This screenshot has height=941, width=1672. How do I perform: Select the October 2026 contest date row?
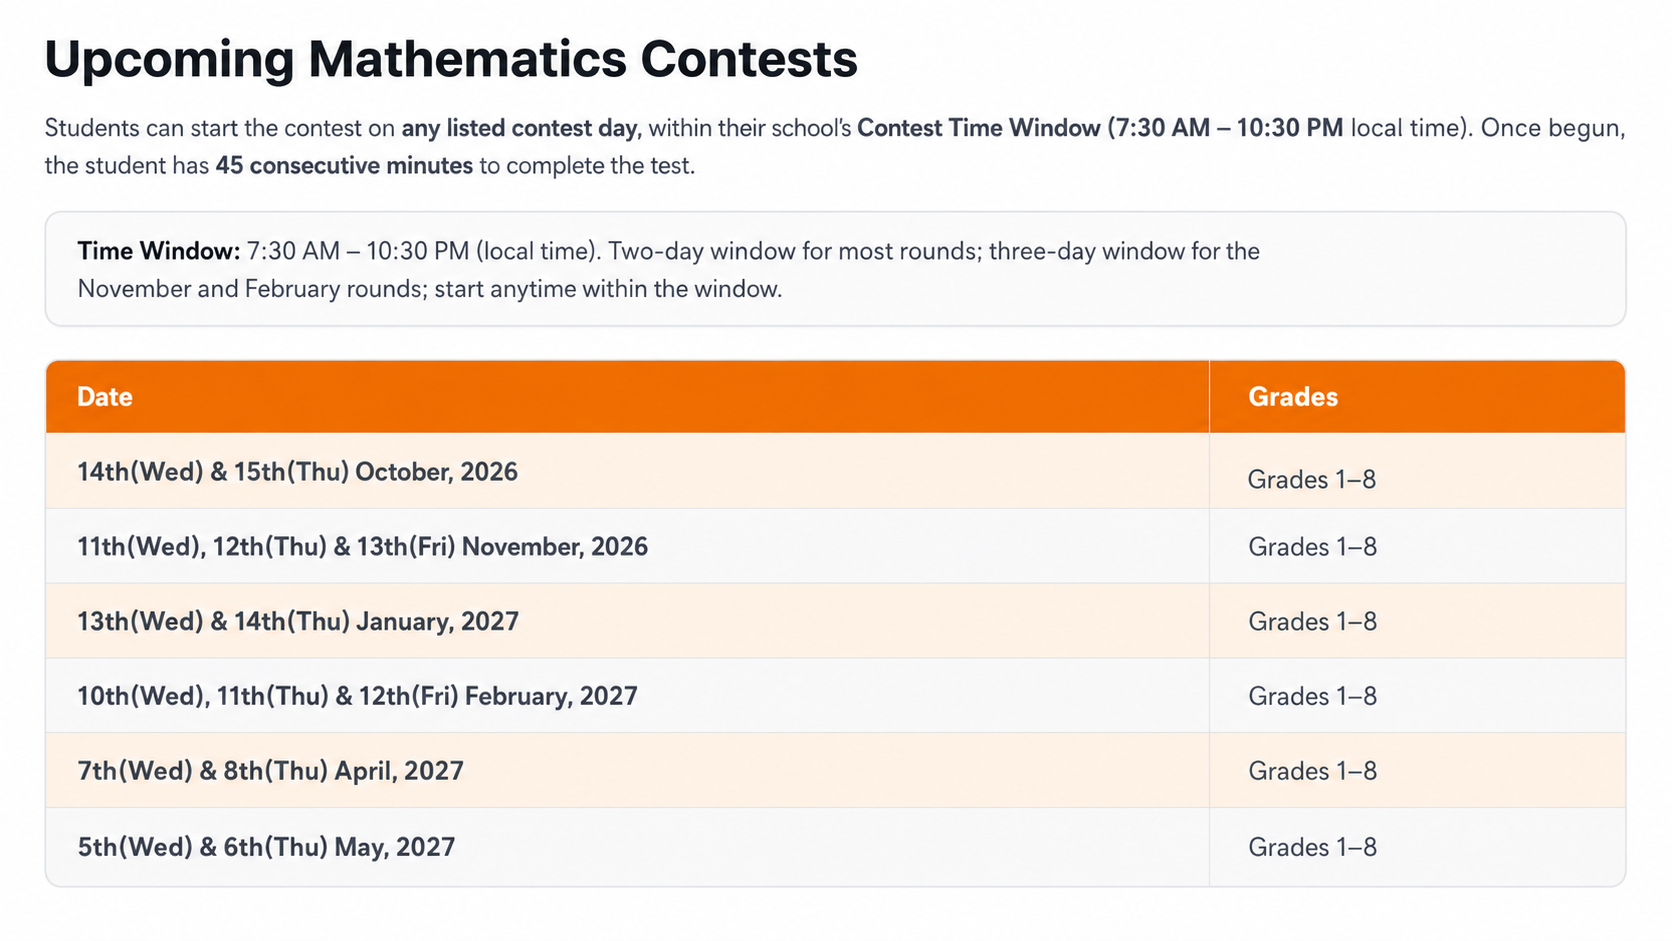[835, 471]
